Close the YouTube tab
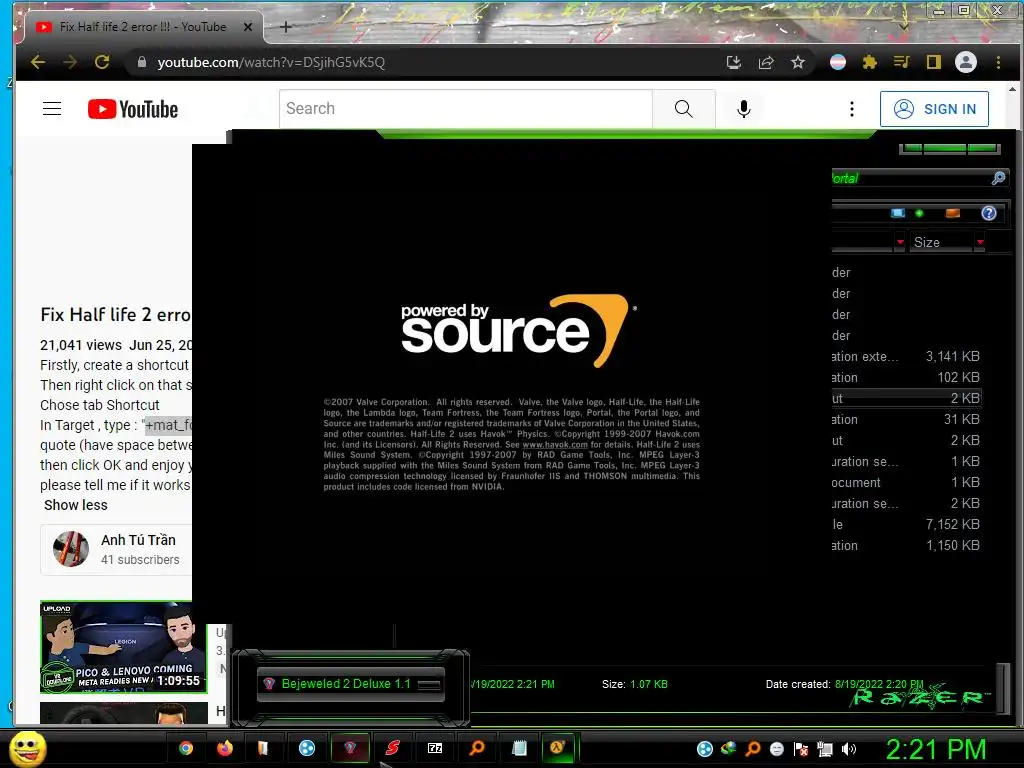The width and height of the screenshot is (1024, 768). coord(248,27)
